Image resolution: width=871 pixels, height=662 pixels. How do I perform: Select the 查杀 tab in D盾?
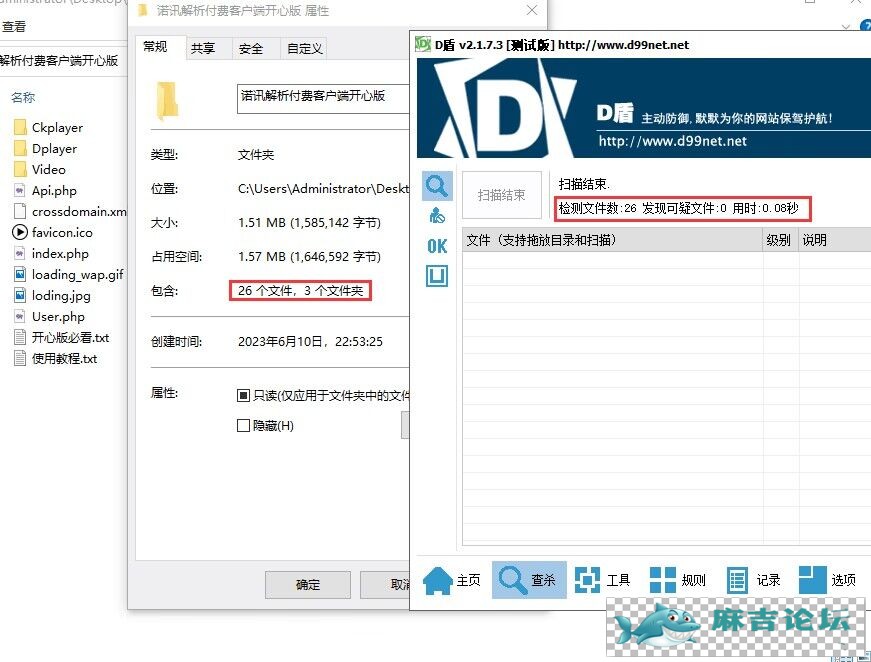(x=529, y=580)
